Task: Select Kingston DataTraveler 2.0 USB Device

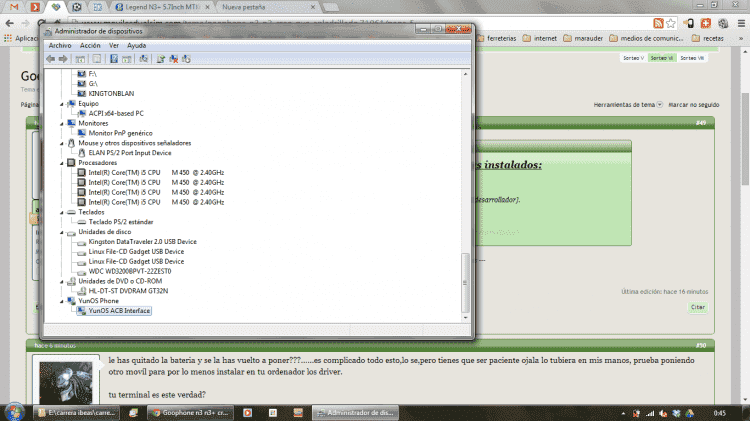Action: 143,242
